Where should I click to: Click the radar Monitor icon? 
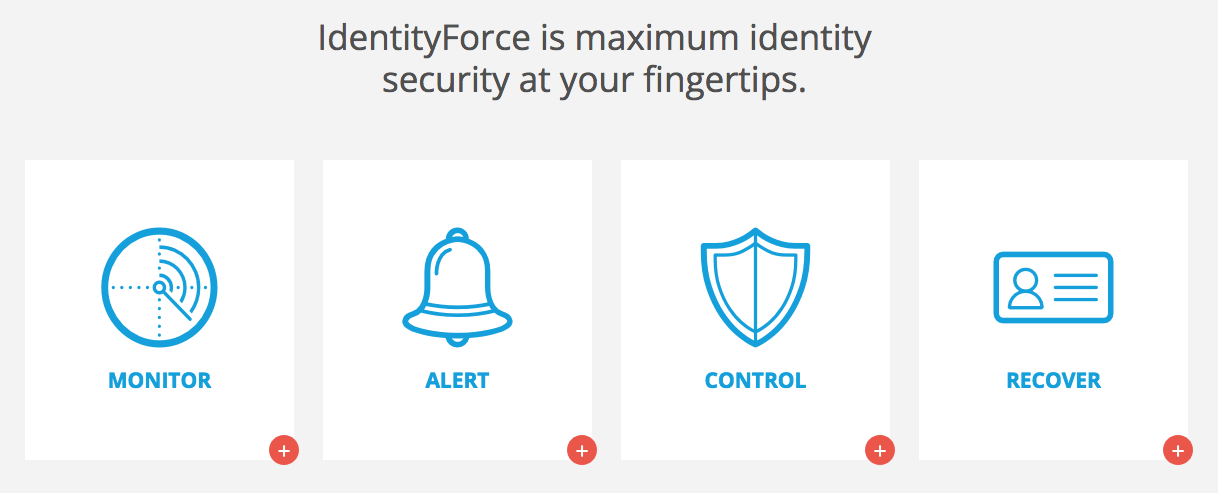[x=159, y=287]
